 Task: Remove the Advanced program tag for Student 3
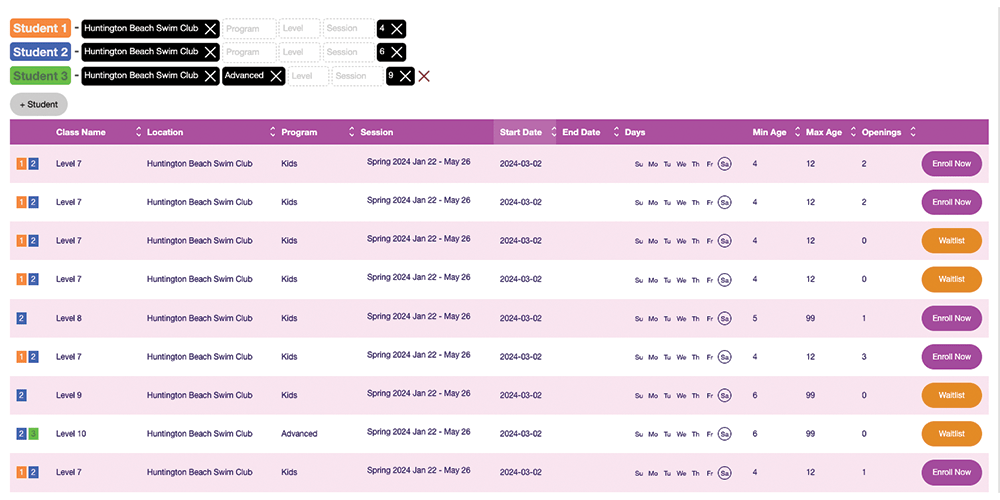[276, 76]
